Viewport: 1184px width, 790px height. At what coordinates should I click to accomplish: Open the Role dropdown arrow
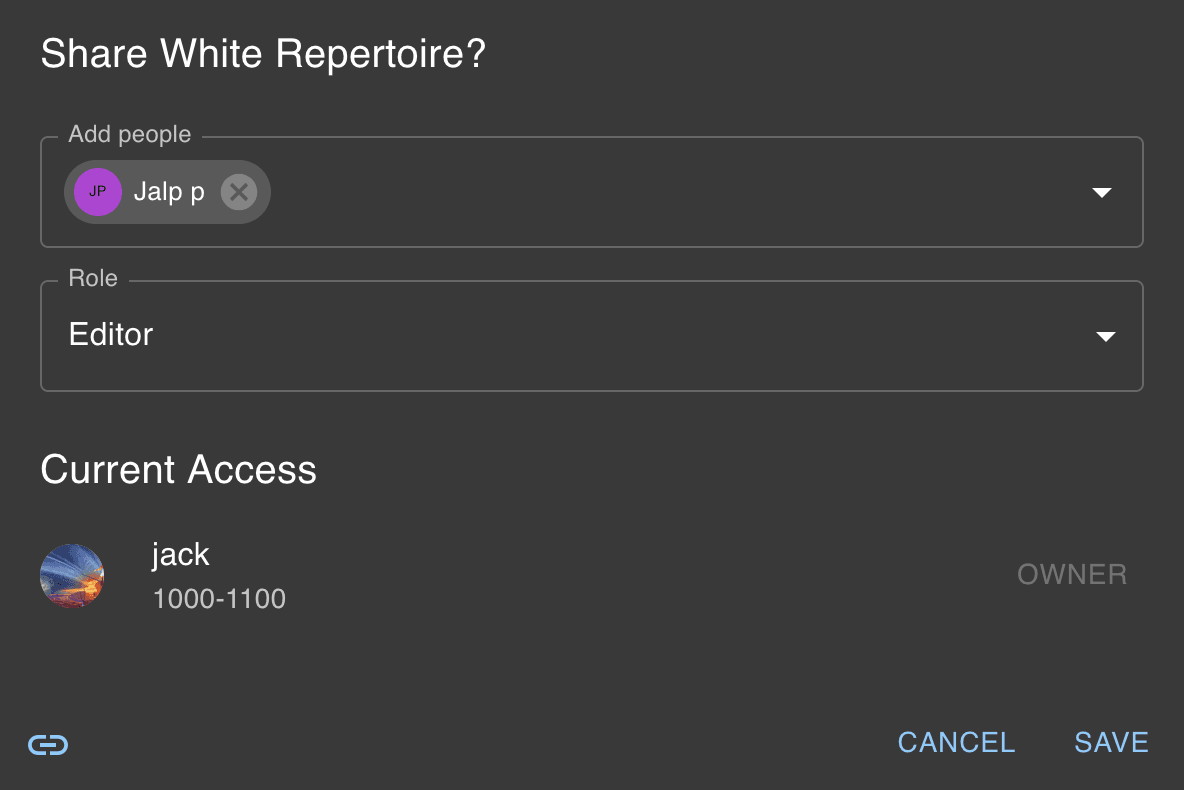1105,336
